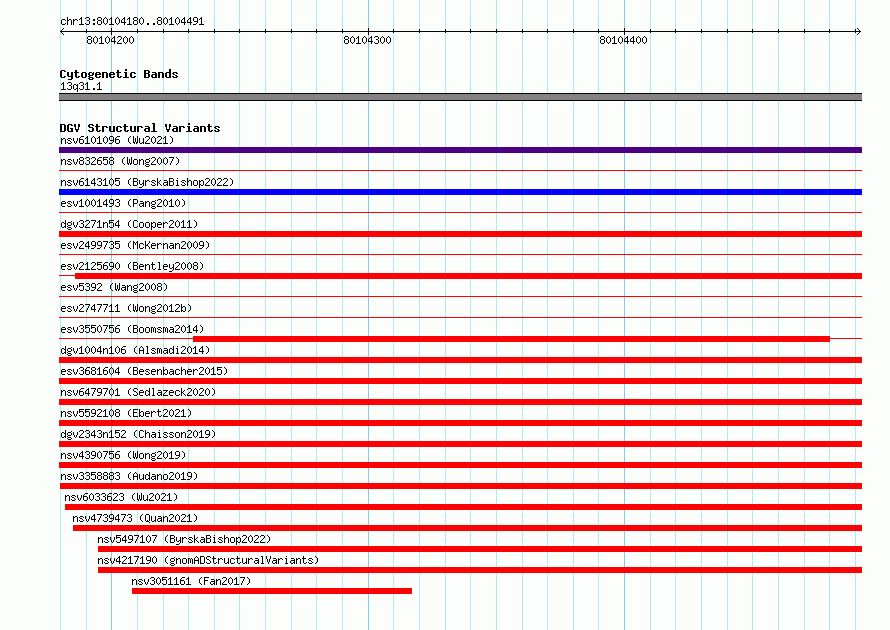Open variant nsv5497107 (ByrskaBishop2022)
The image size is (890, 630).
coord(184,539)
